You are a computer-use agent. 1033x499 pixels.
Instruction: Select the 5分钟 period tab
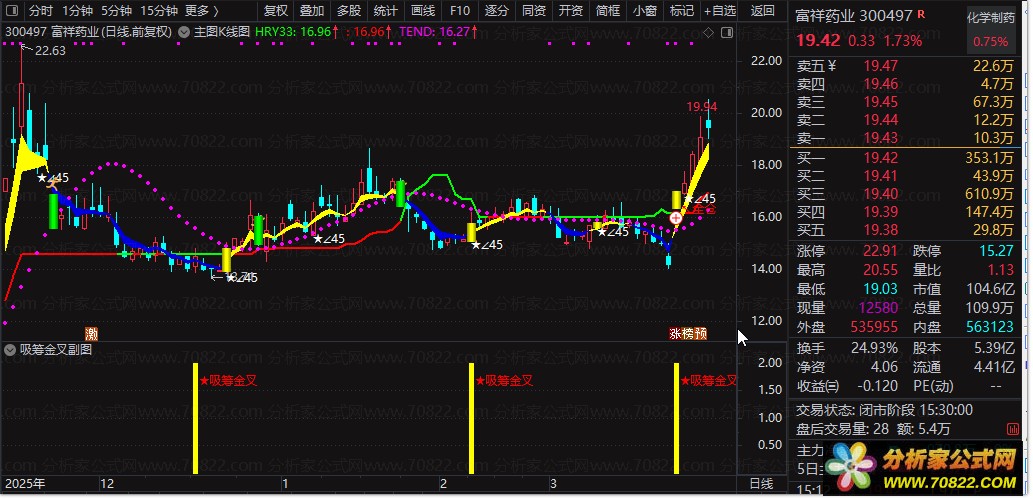pos(117,11)
